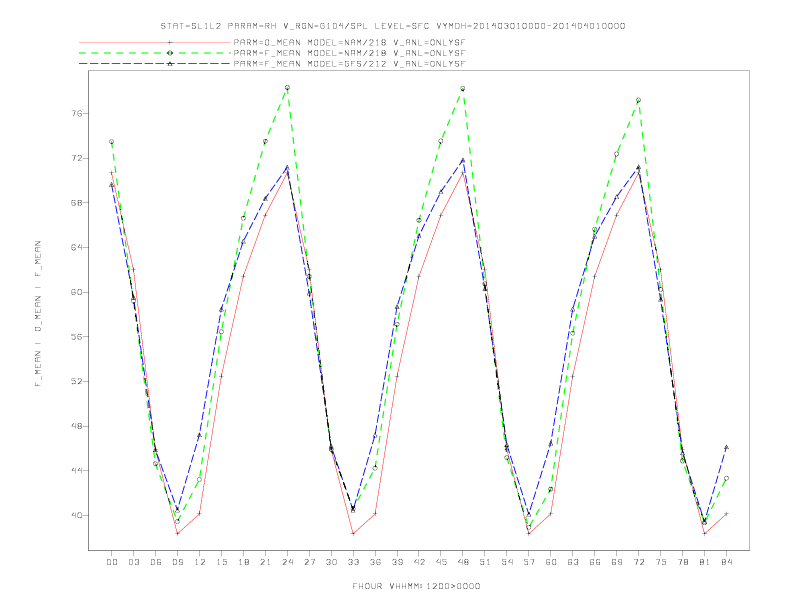Click the x-axis tick label 51
Screen dimensions: 792x612
coord(485,562)
